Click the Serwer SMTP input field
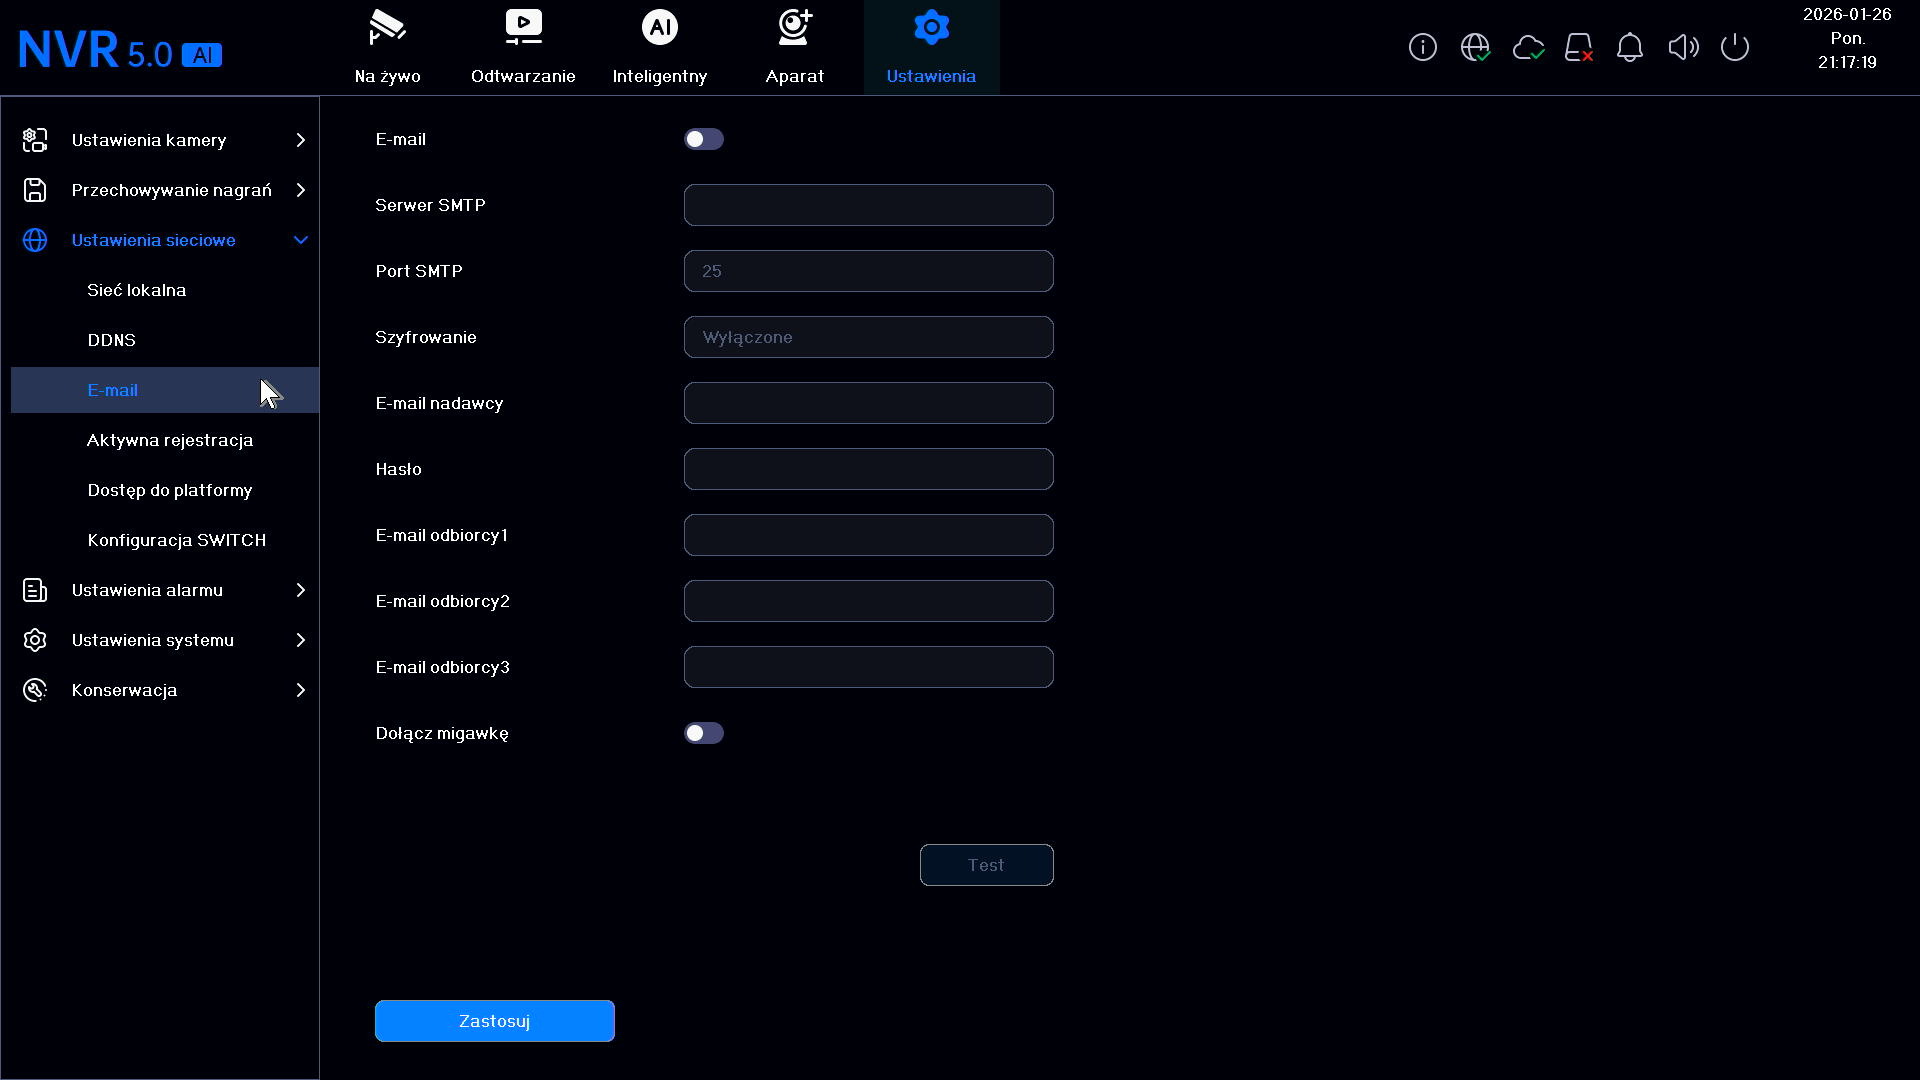1920x1080 pixels. click(869, 205)
